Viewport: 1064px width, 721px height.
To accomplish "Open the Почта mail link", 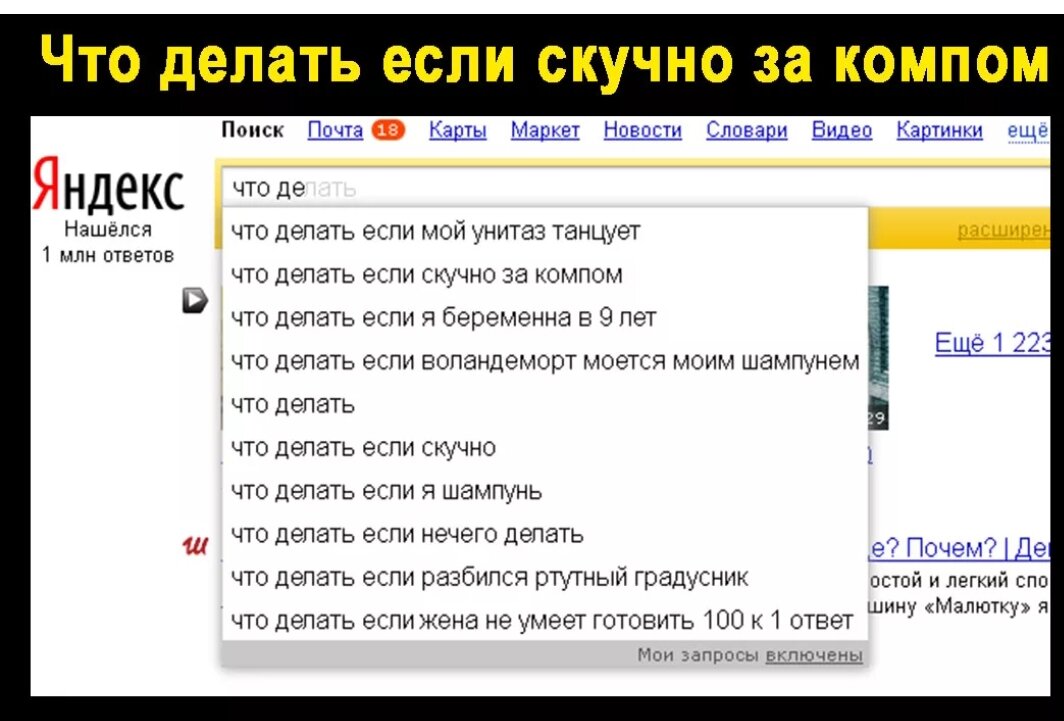I will point(335,130).
